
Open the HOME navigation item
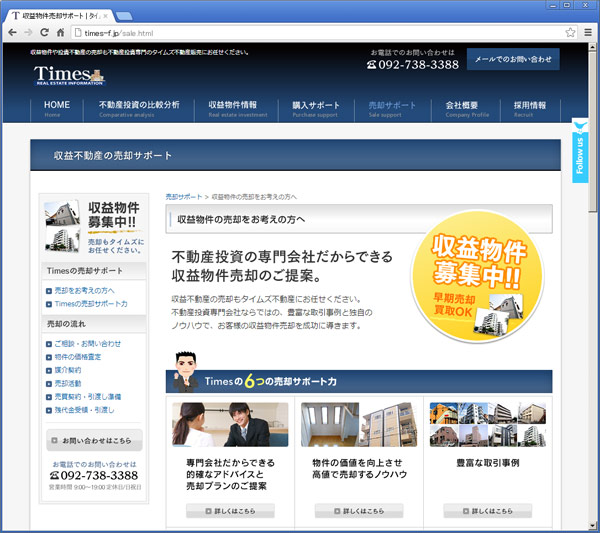pos(57,109)
